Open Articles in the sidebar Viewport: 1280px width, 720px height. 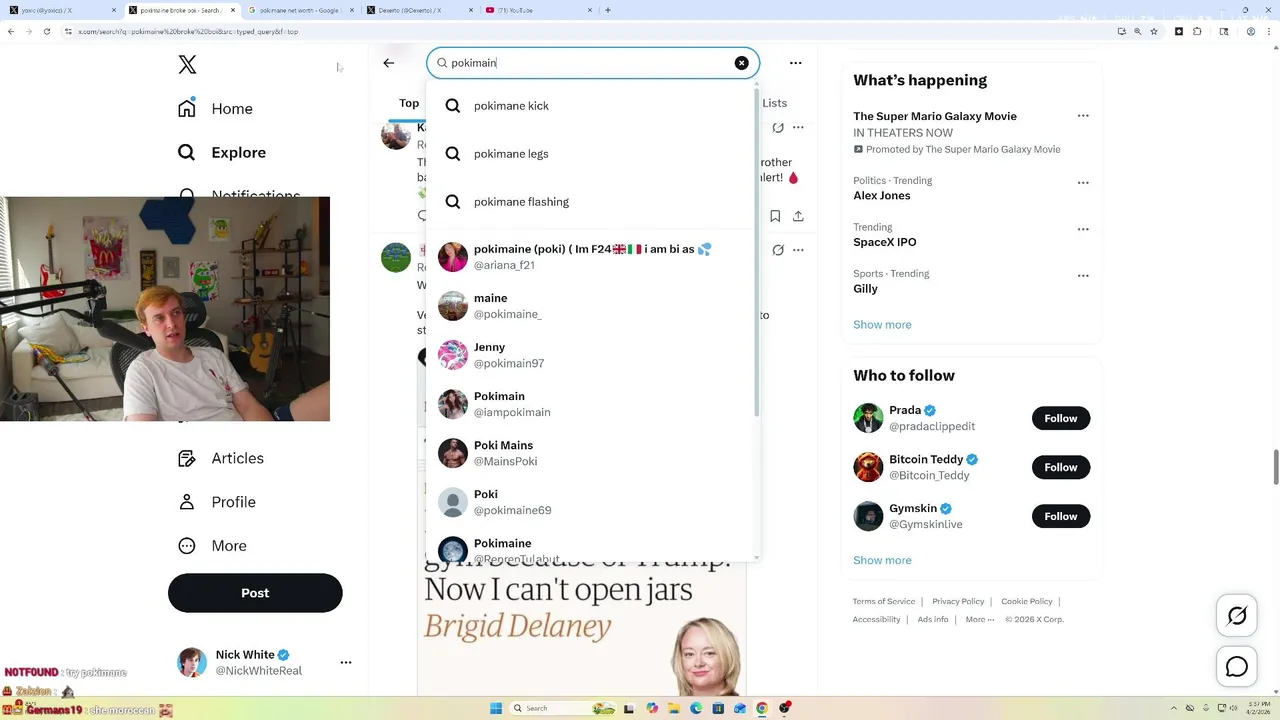(221, 458)
